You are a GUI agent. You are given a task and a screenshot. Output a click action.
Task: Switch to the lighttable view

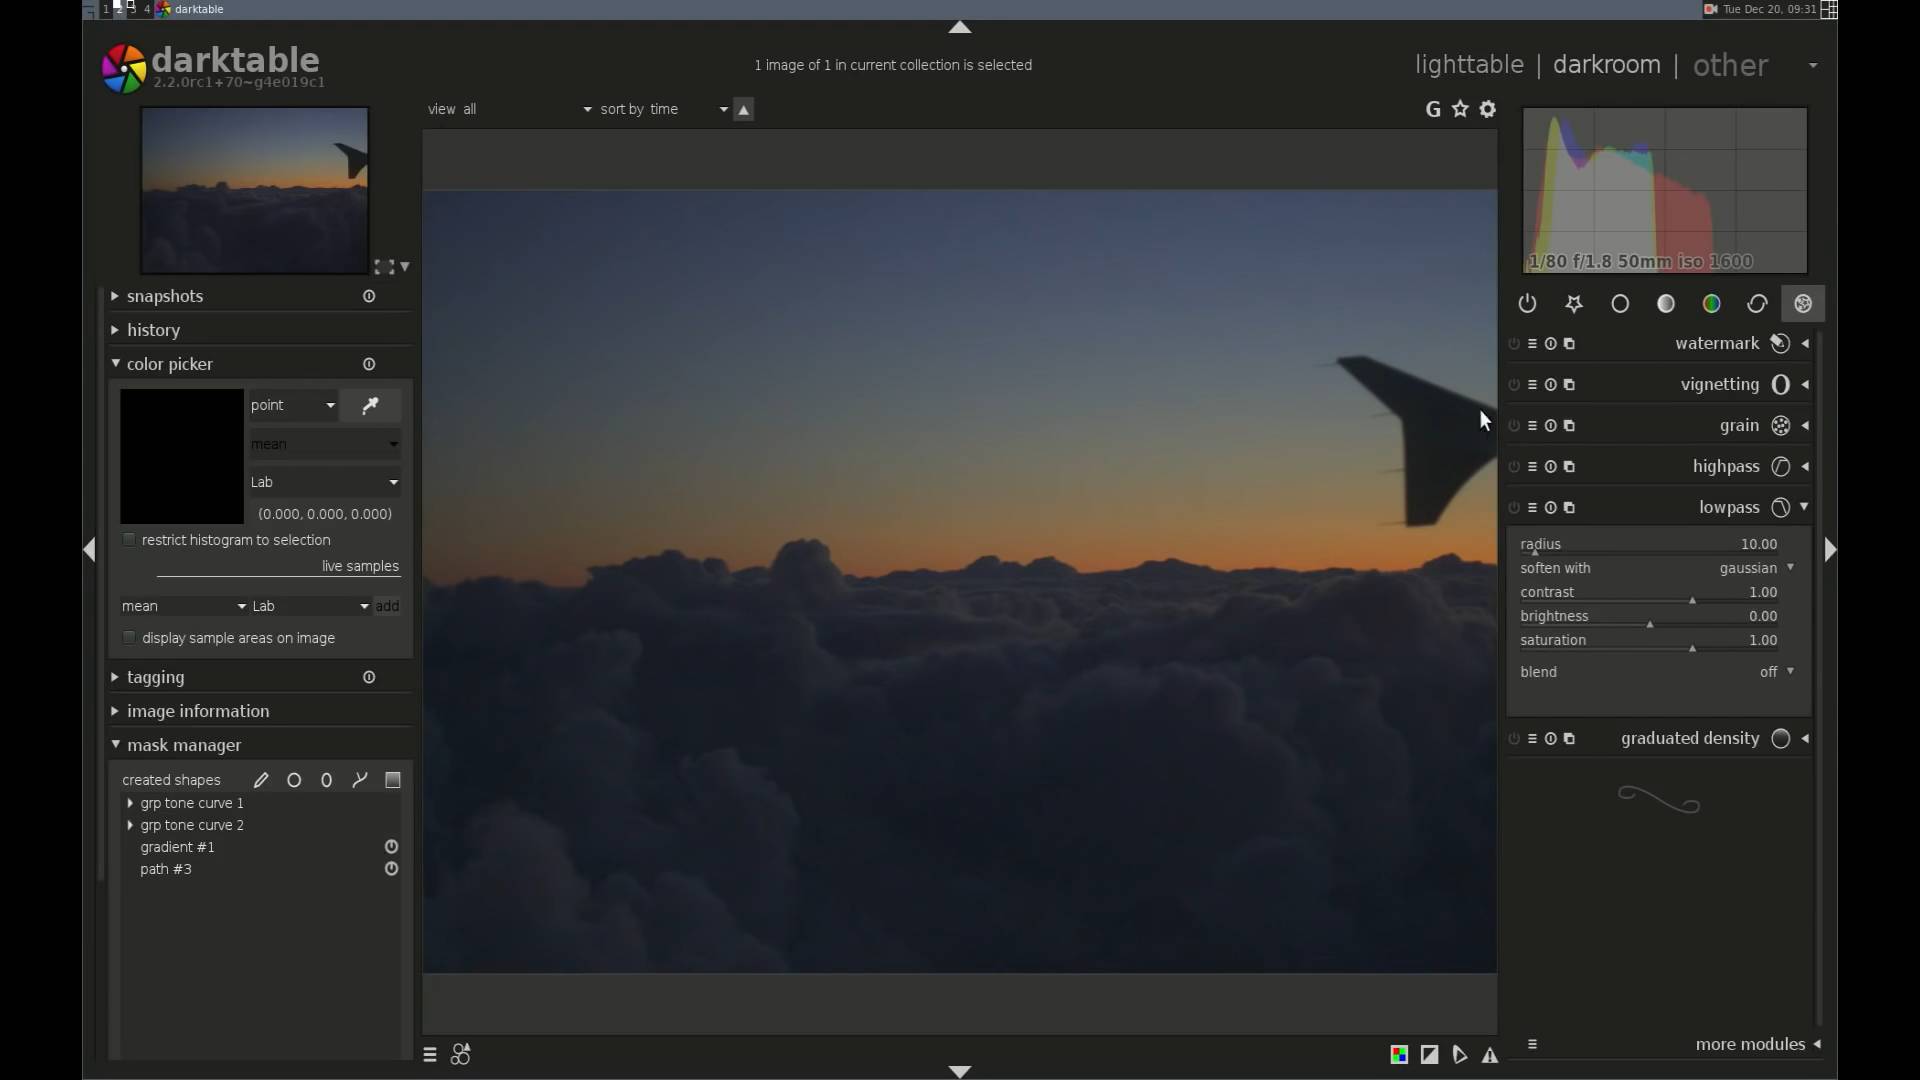point(1469,65)
